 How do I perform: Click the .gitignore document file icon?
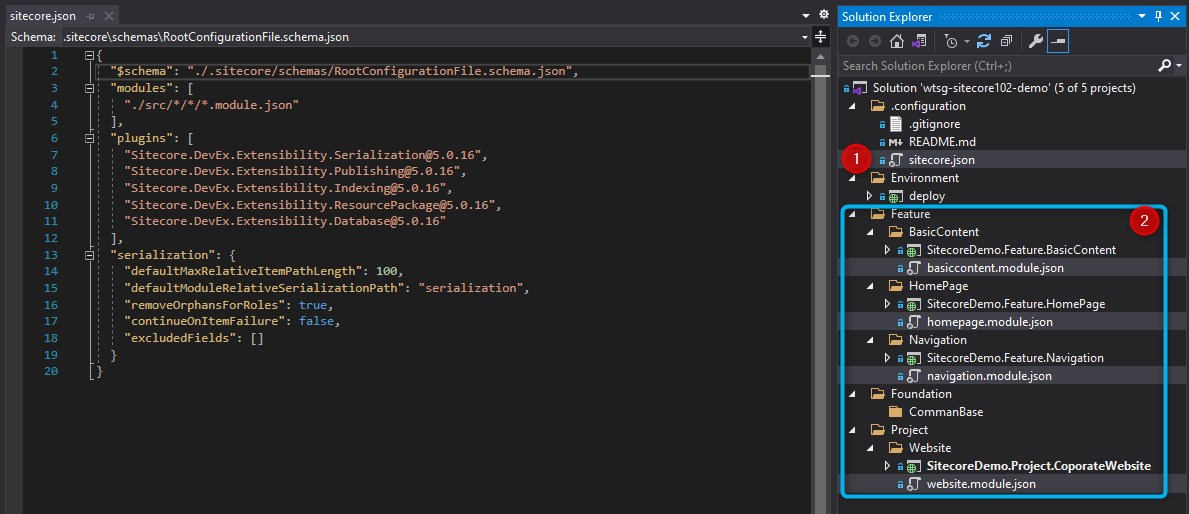pyautogui.click(x=896, y=124)
